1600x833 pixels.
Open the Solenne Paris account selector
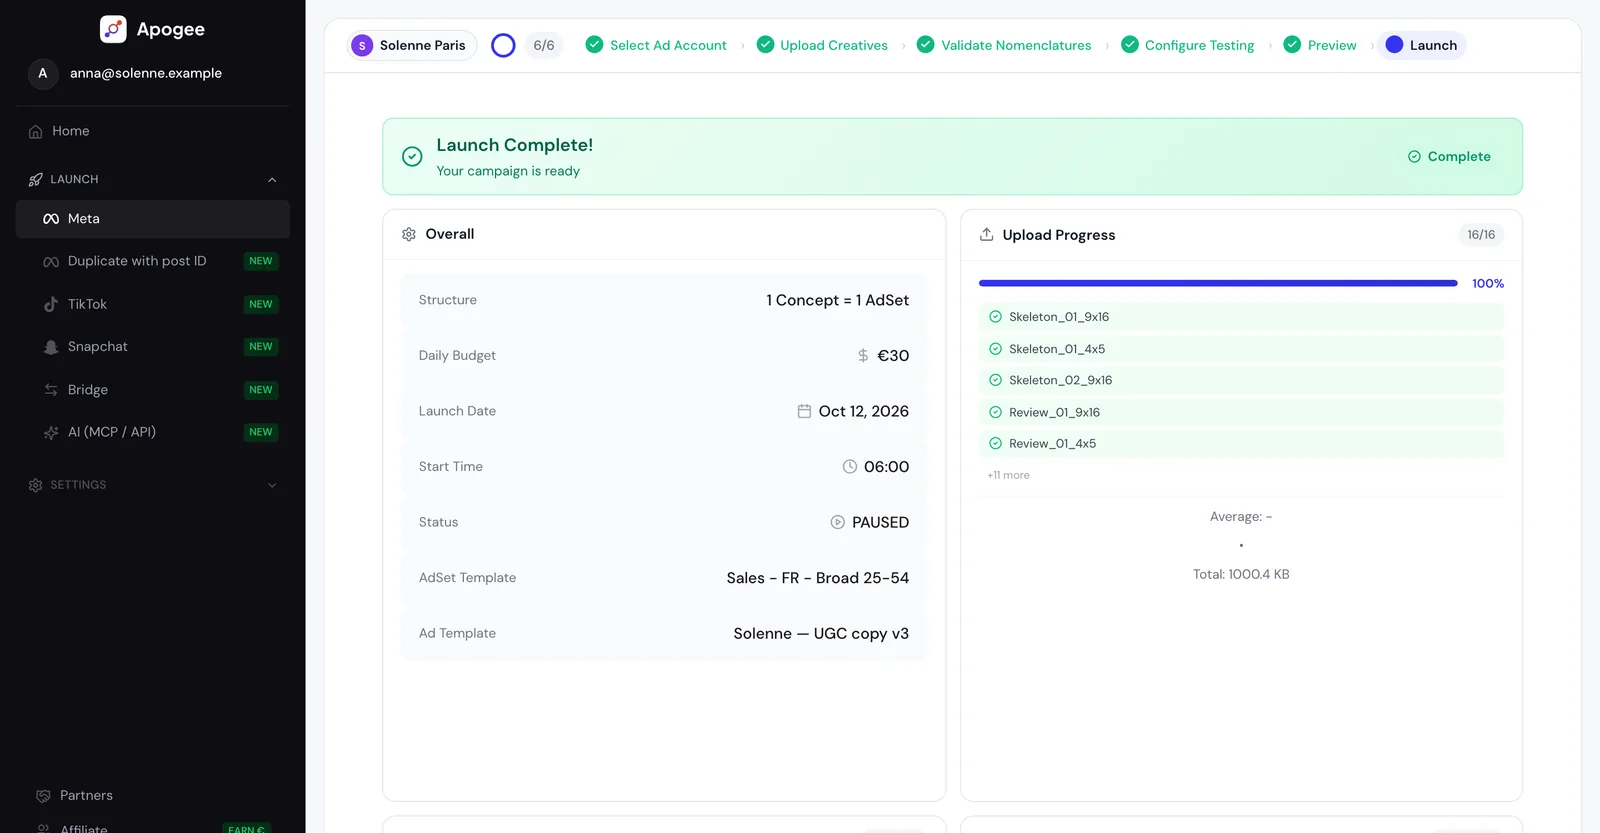(412, 46)
